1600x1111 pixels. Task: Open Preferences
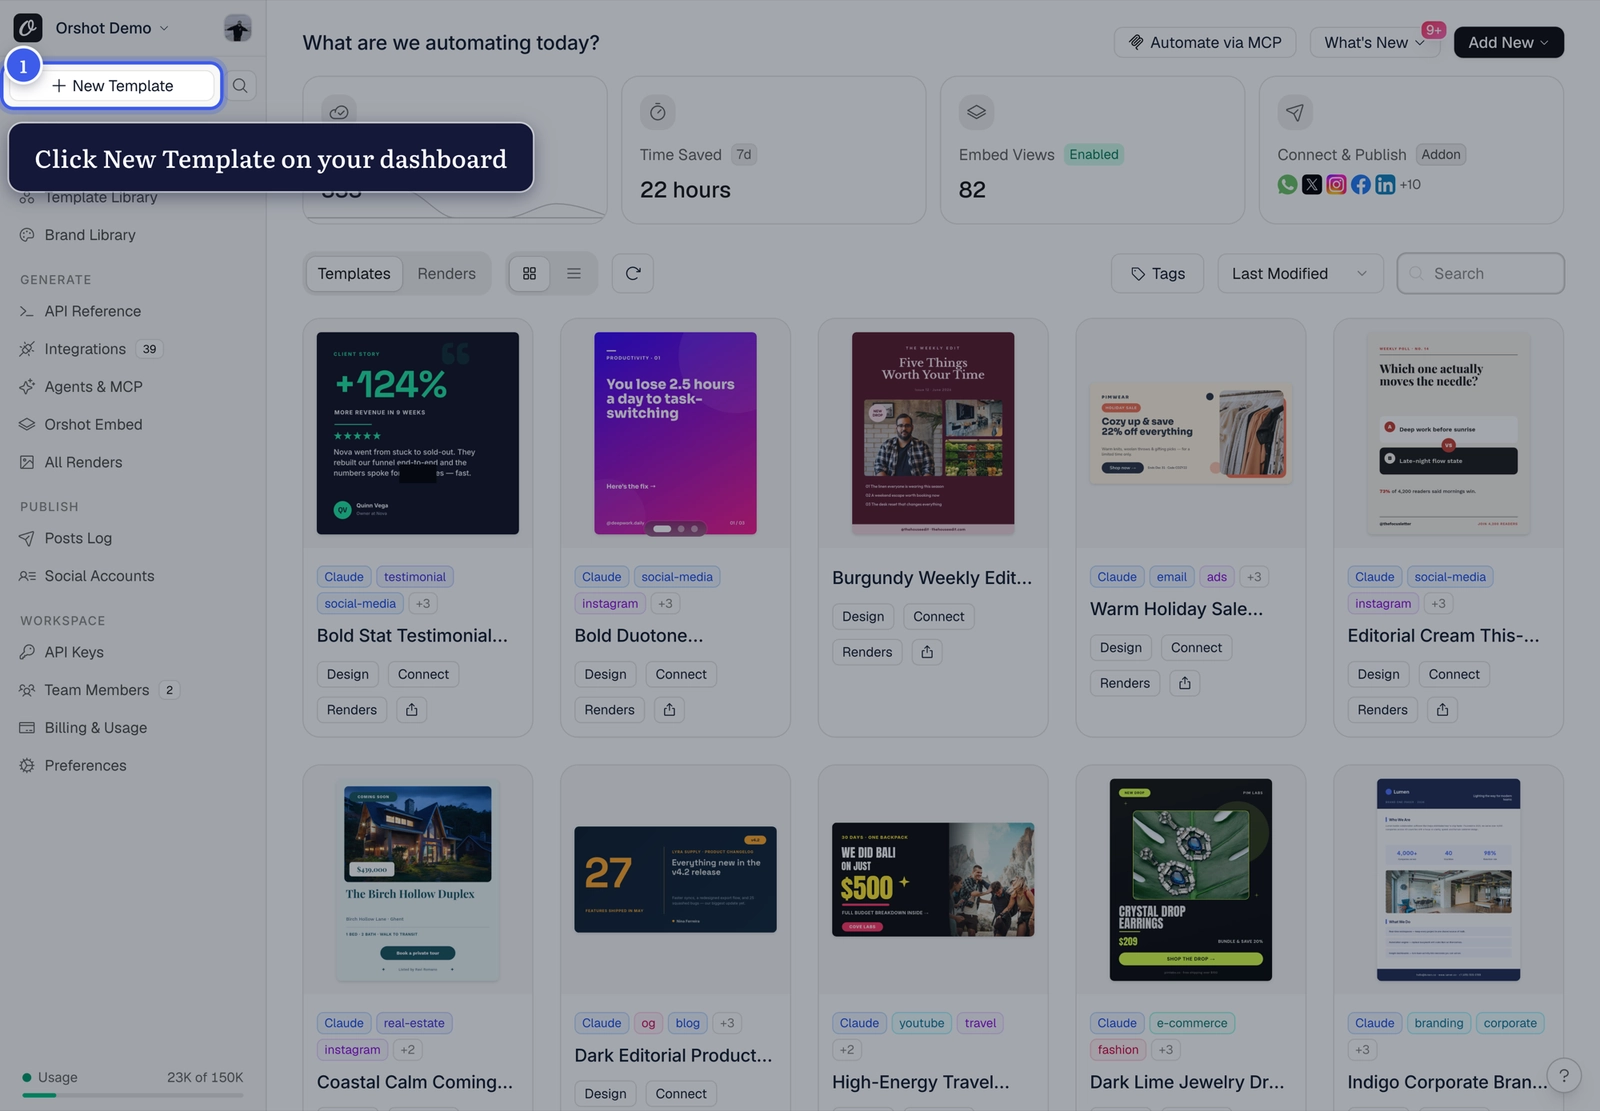coord(85,767)
